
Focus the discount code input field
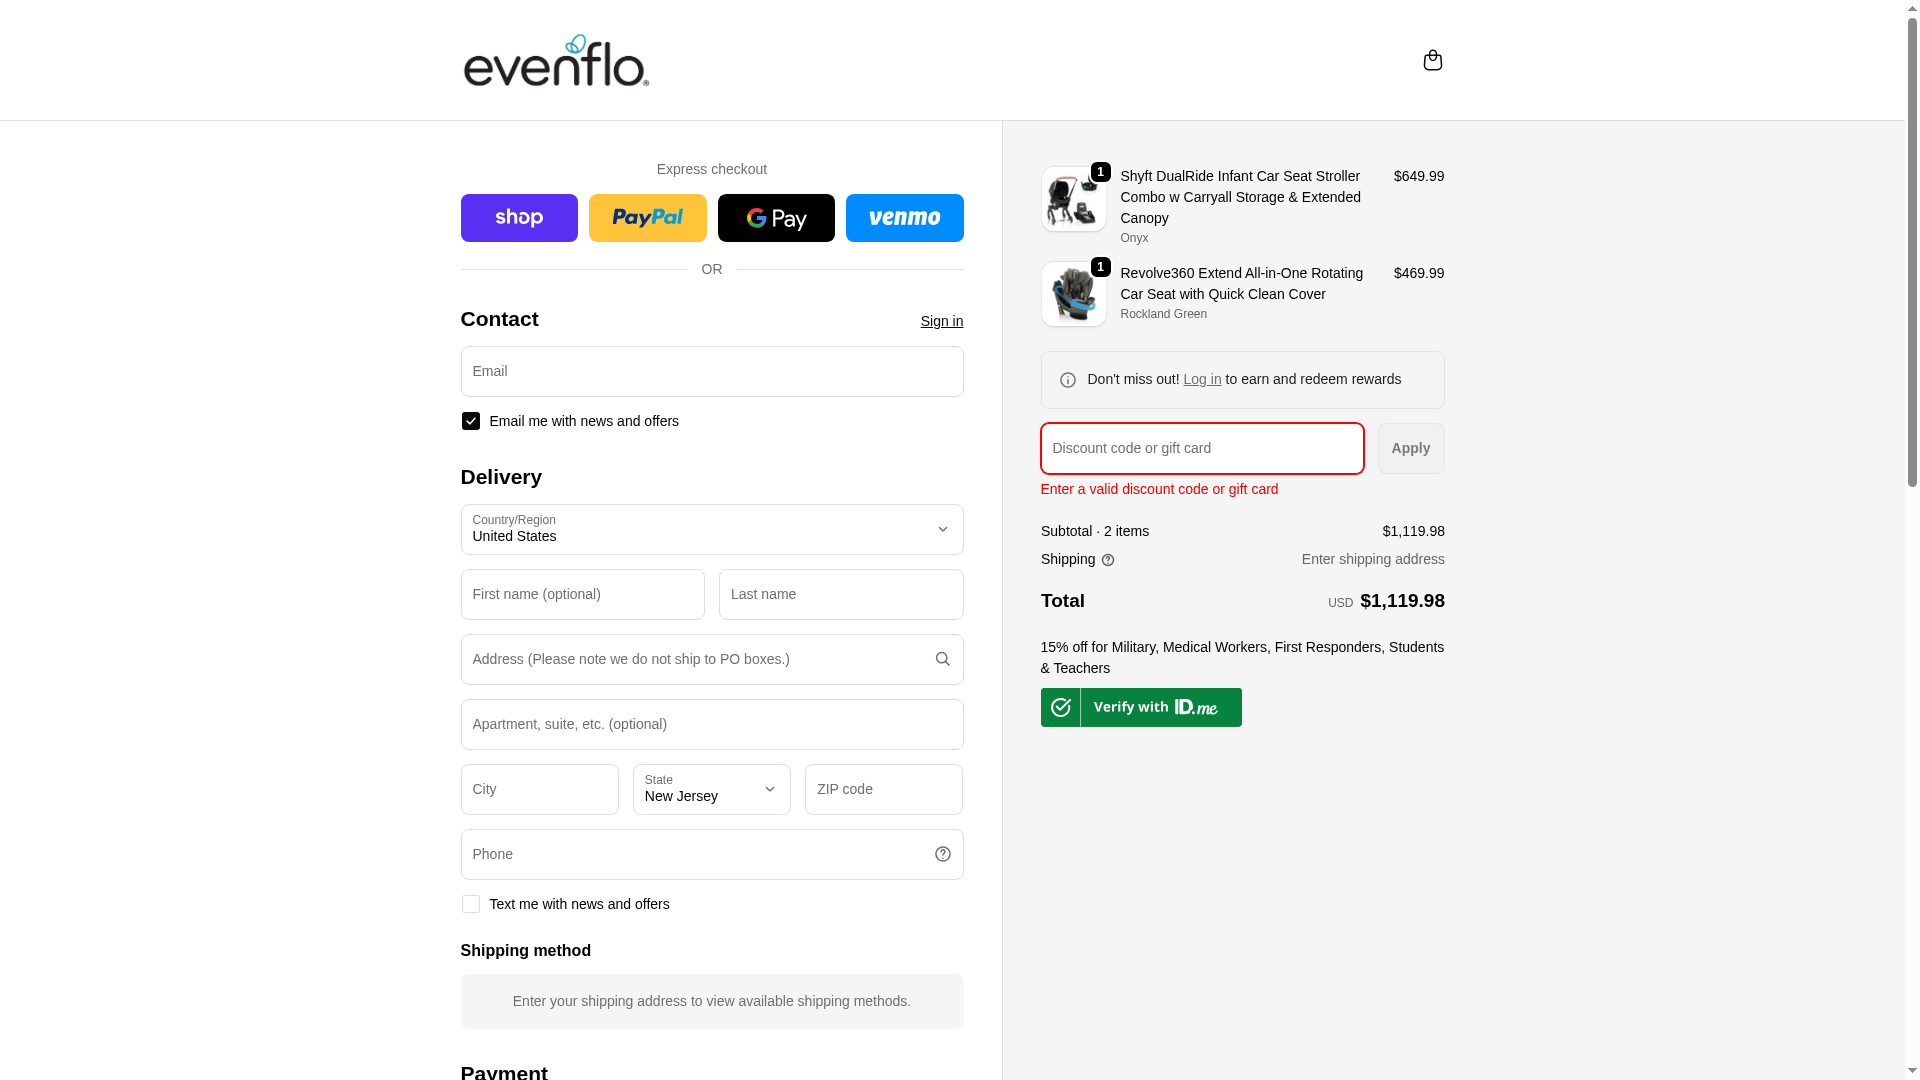pyautogui.click(x=1202, y=448)
